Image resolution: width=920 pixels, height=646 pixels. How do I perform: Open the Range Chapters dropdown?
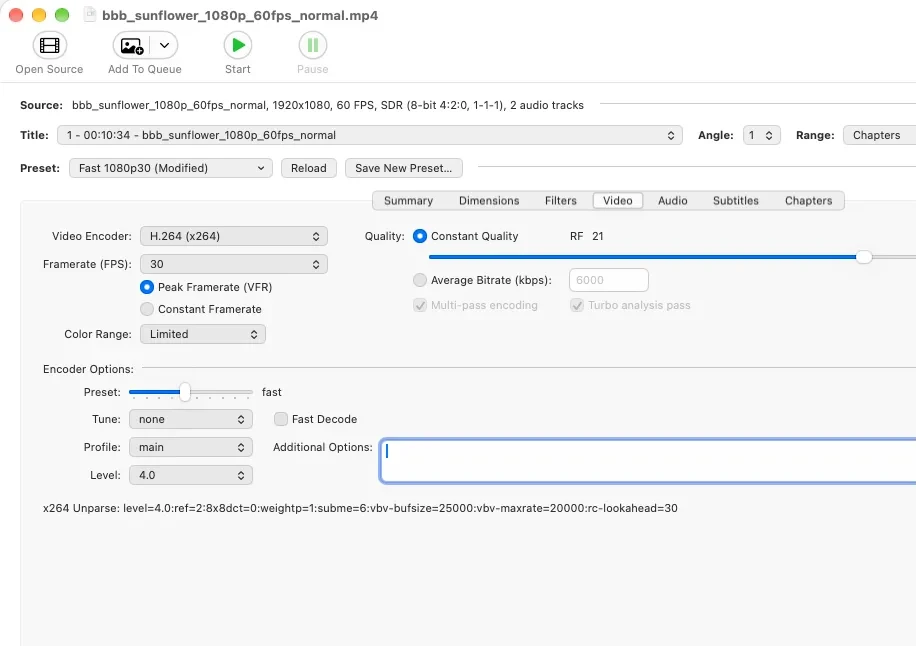pos(880,135)
